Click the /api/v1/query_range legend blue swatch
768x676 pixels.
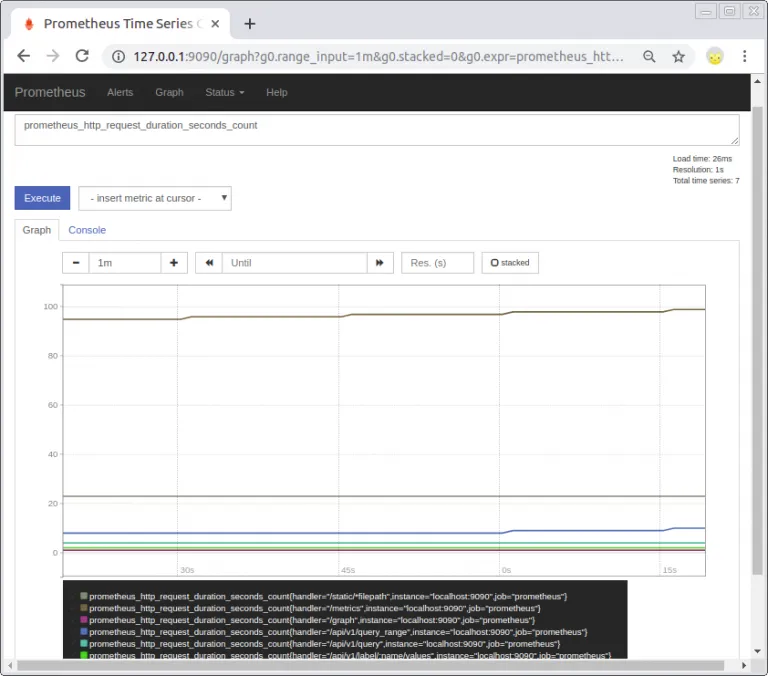click(x=84, y=631)
